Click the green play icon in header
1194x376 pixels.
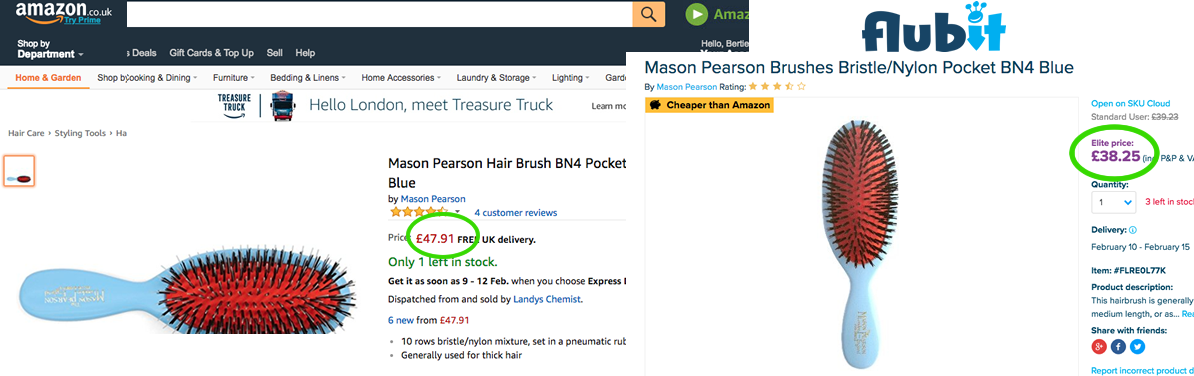click(x=696, y=14)
